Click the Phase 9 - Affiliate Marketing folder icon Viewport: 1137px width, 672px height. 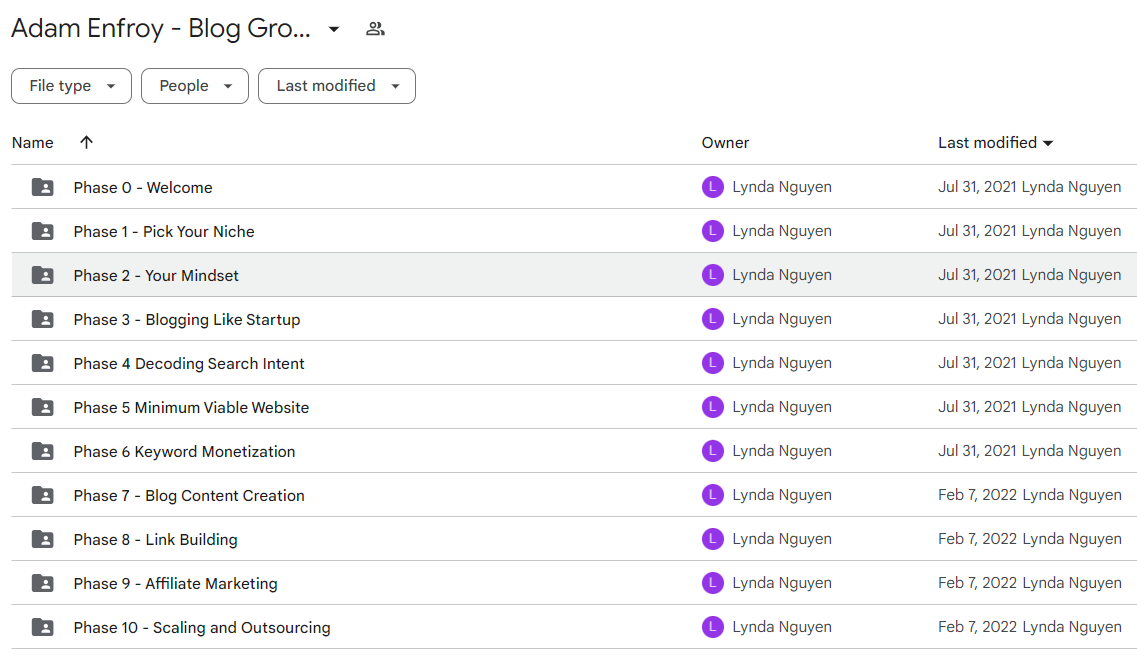coord(43,583)
